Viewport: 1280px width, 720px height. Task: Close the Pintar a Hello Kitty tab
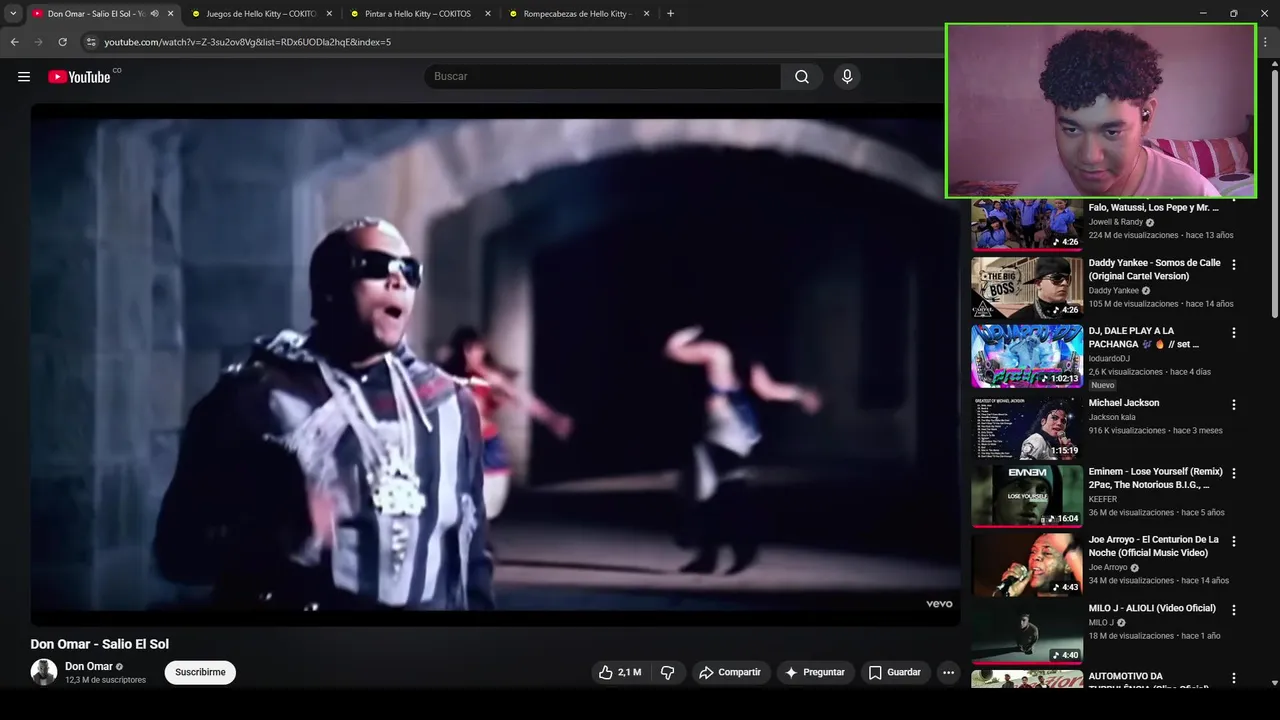pos(488,14)
